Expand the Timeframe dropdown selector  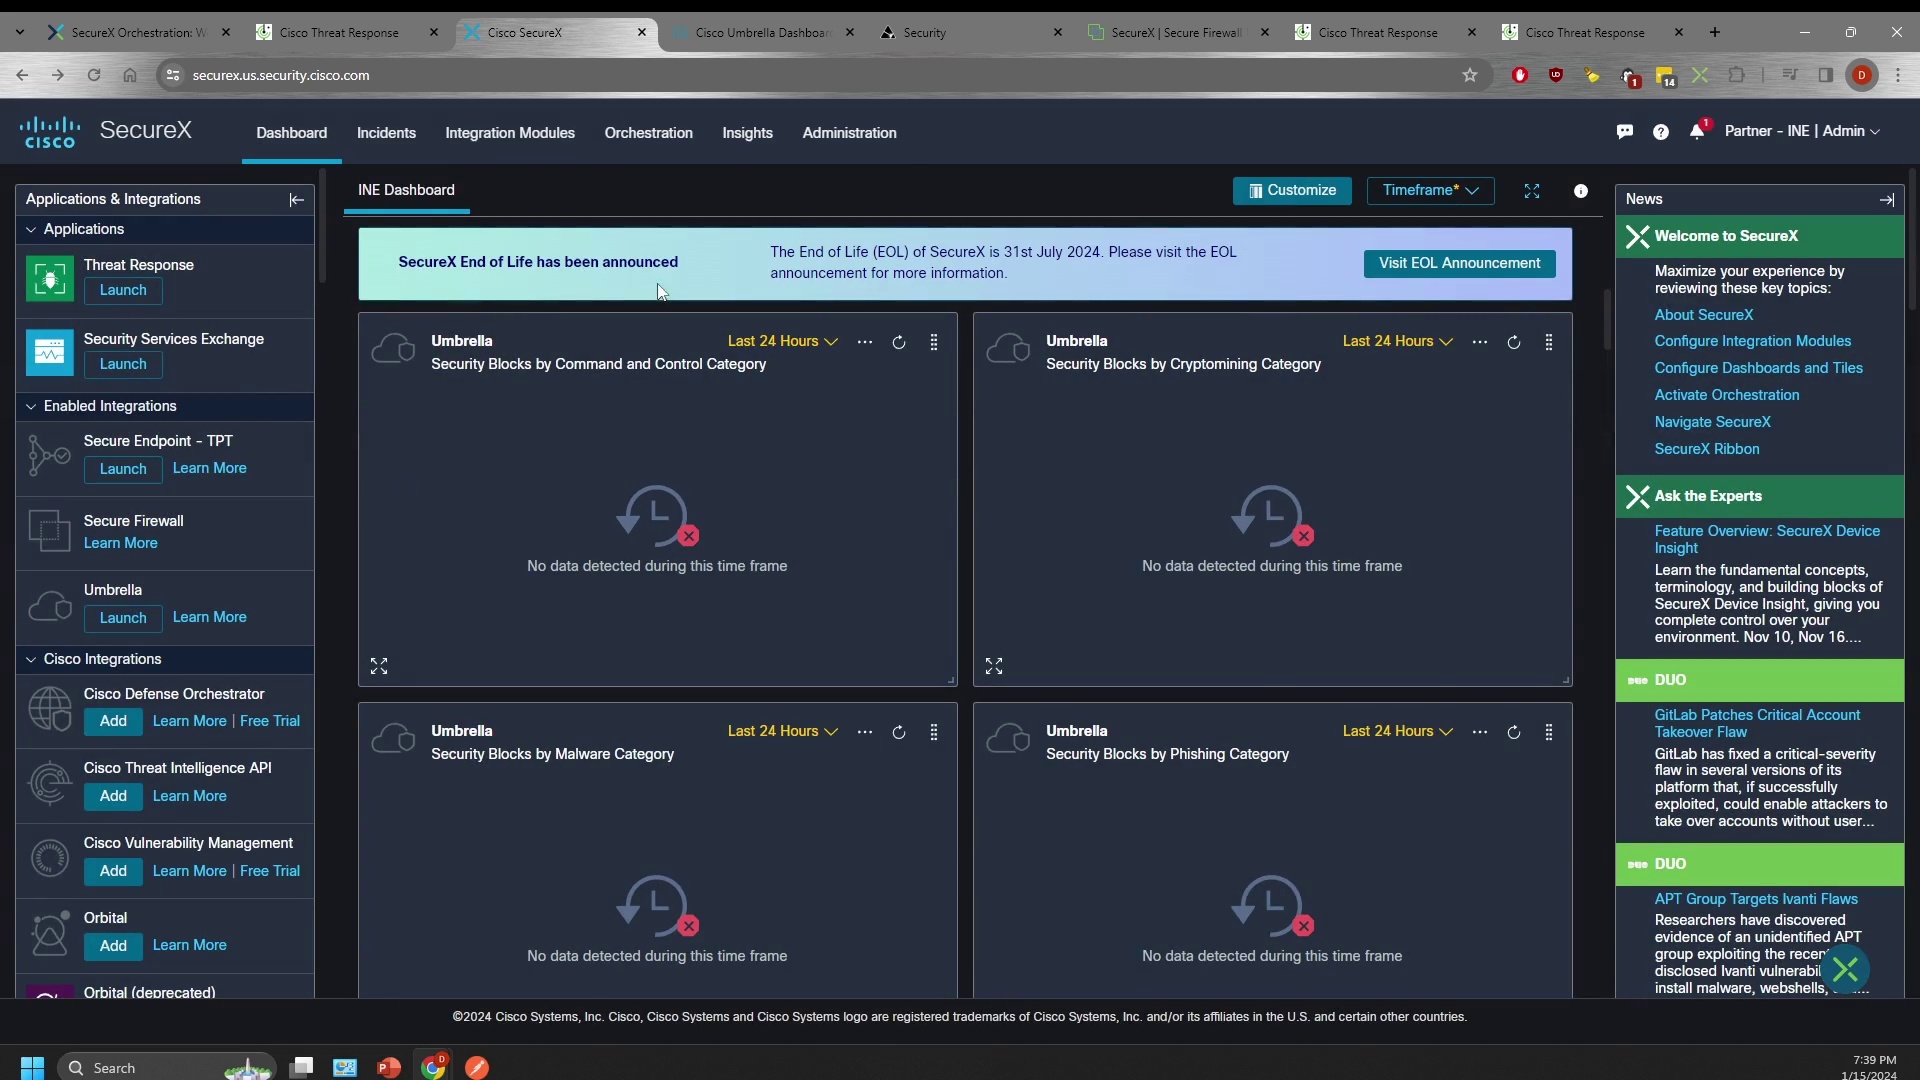pos(1429,190)
